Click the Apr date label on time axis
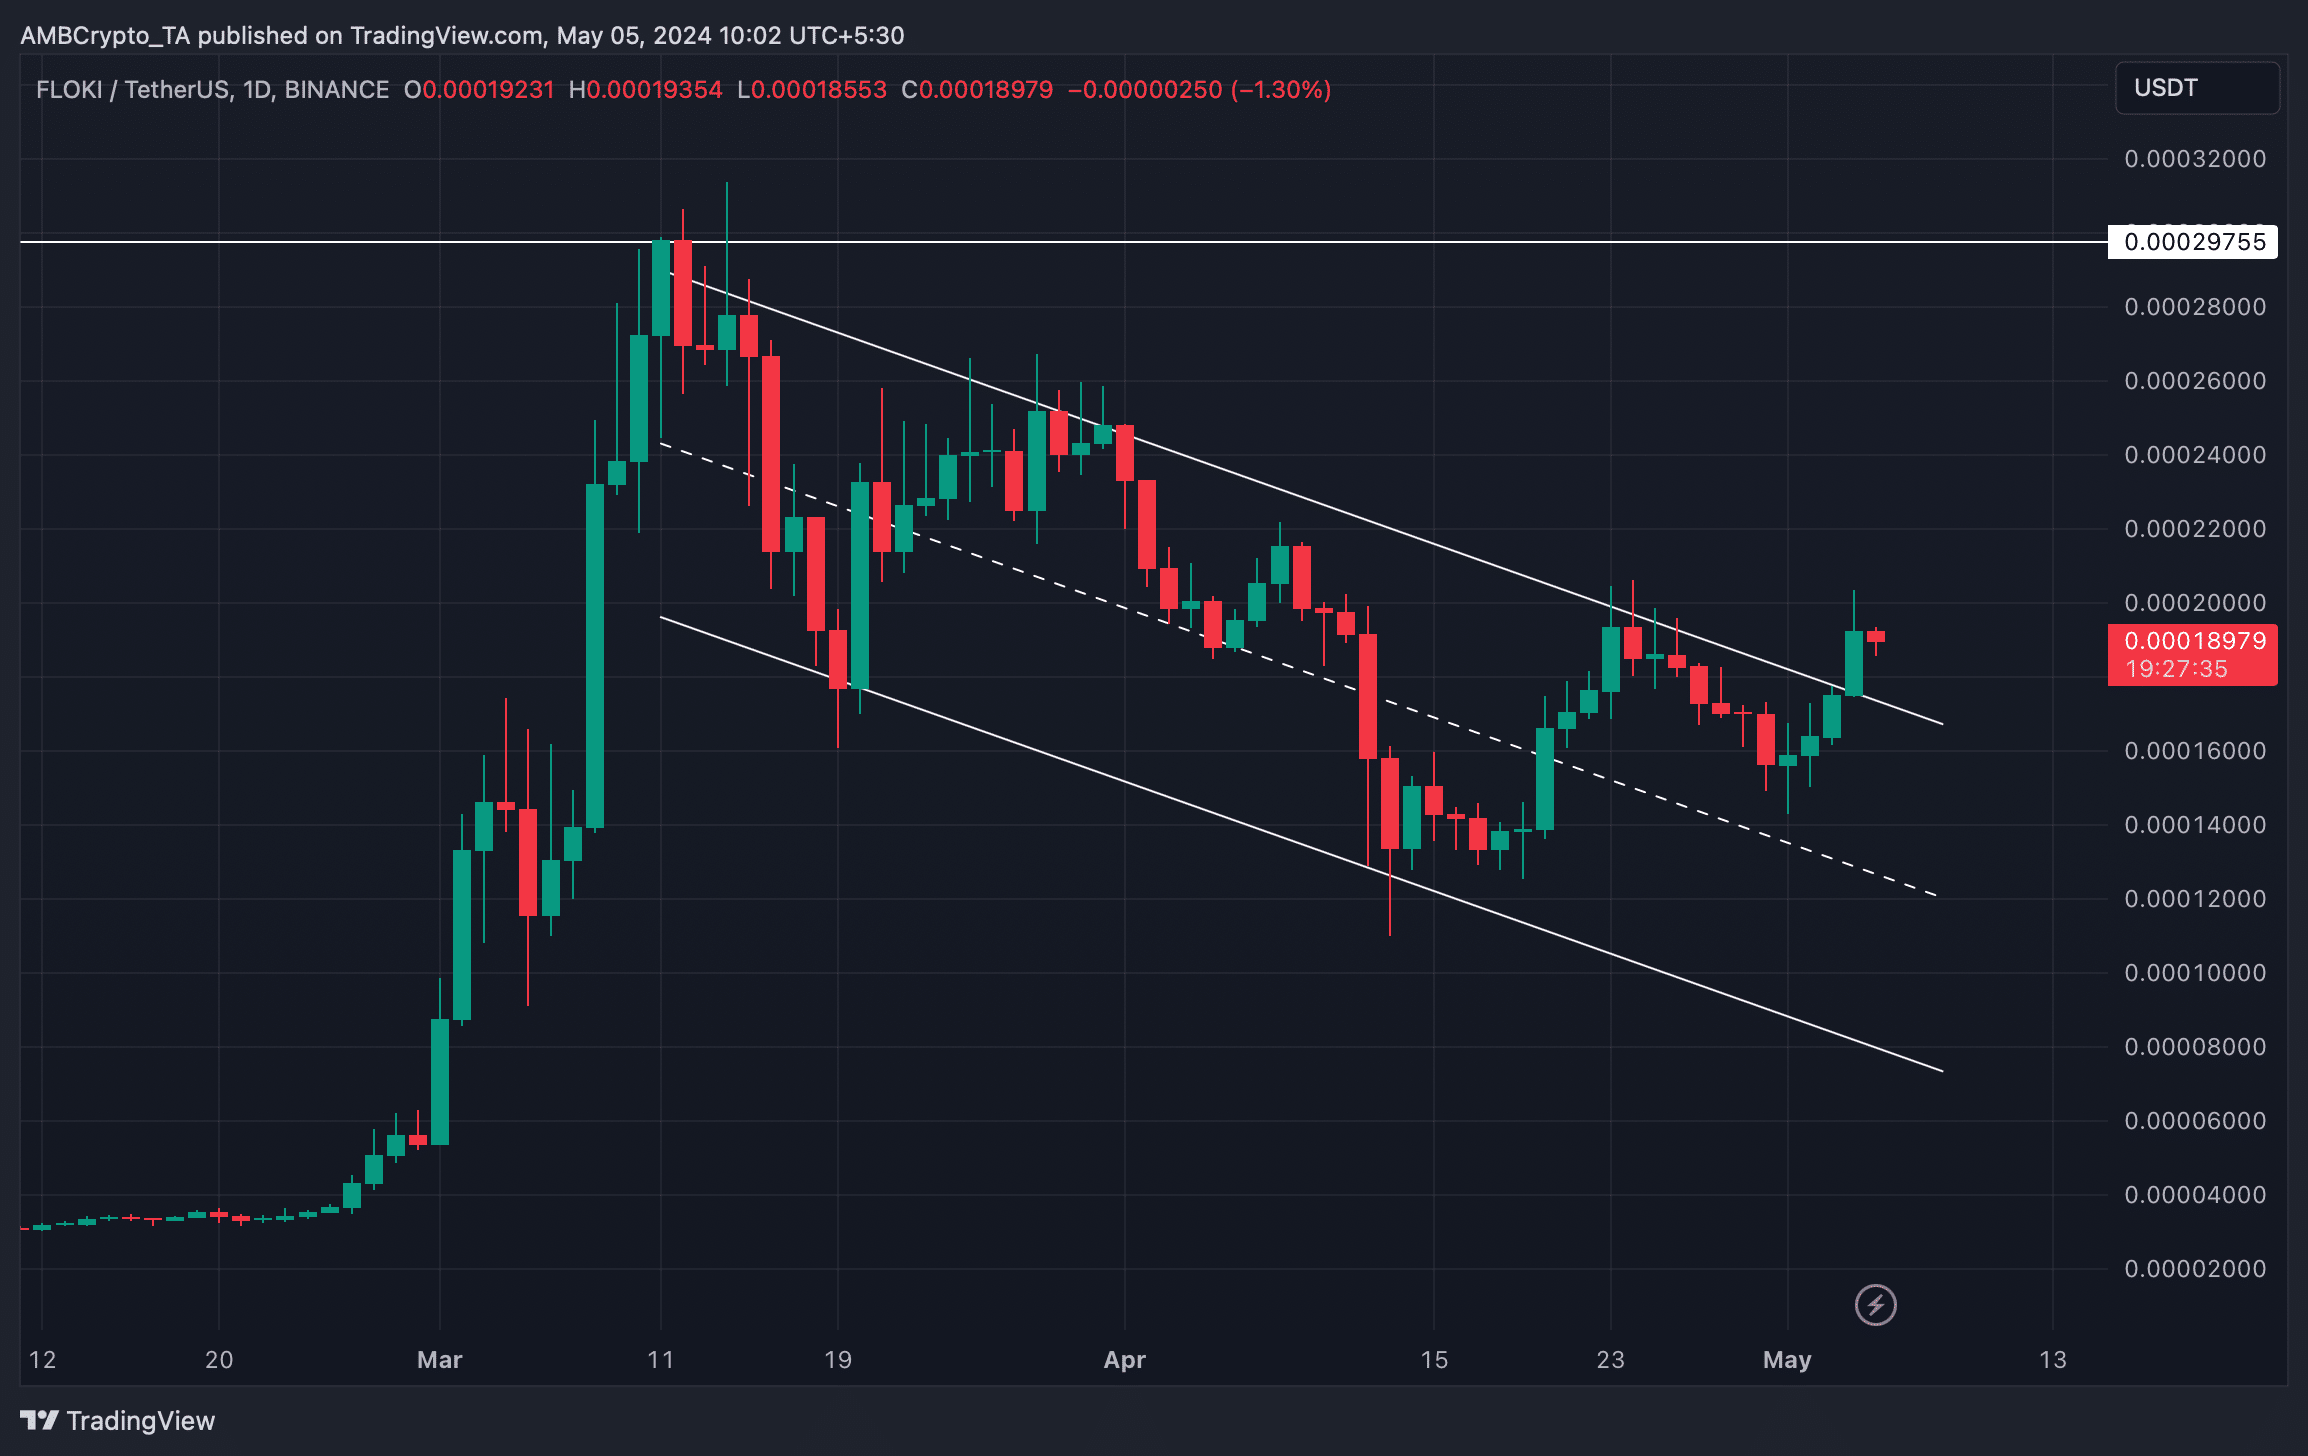2308x1456 pixels. (x=1125, y=1360)
